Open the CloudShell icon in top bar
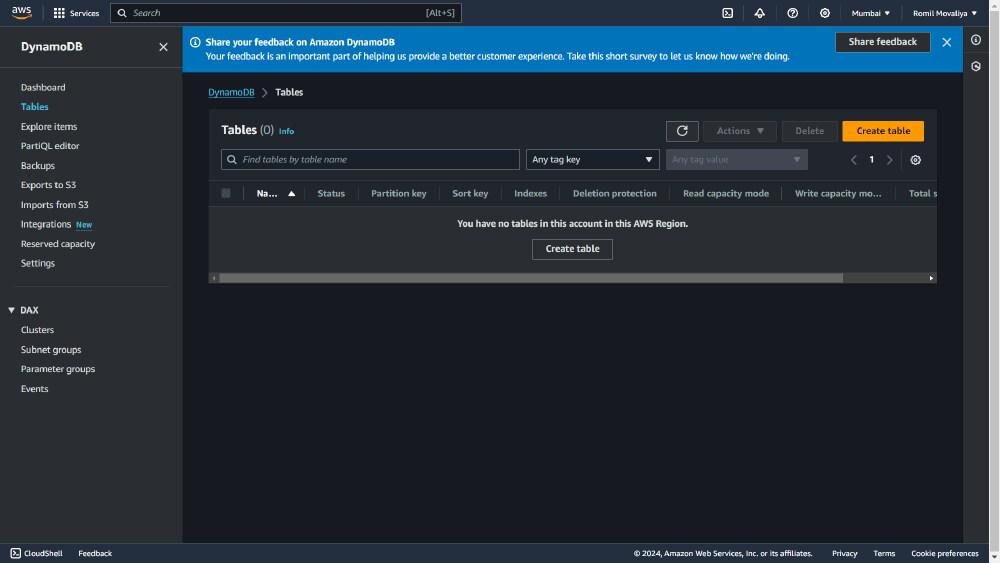The width and height of the screenshot is (1000, 563). pos(727,13)
